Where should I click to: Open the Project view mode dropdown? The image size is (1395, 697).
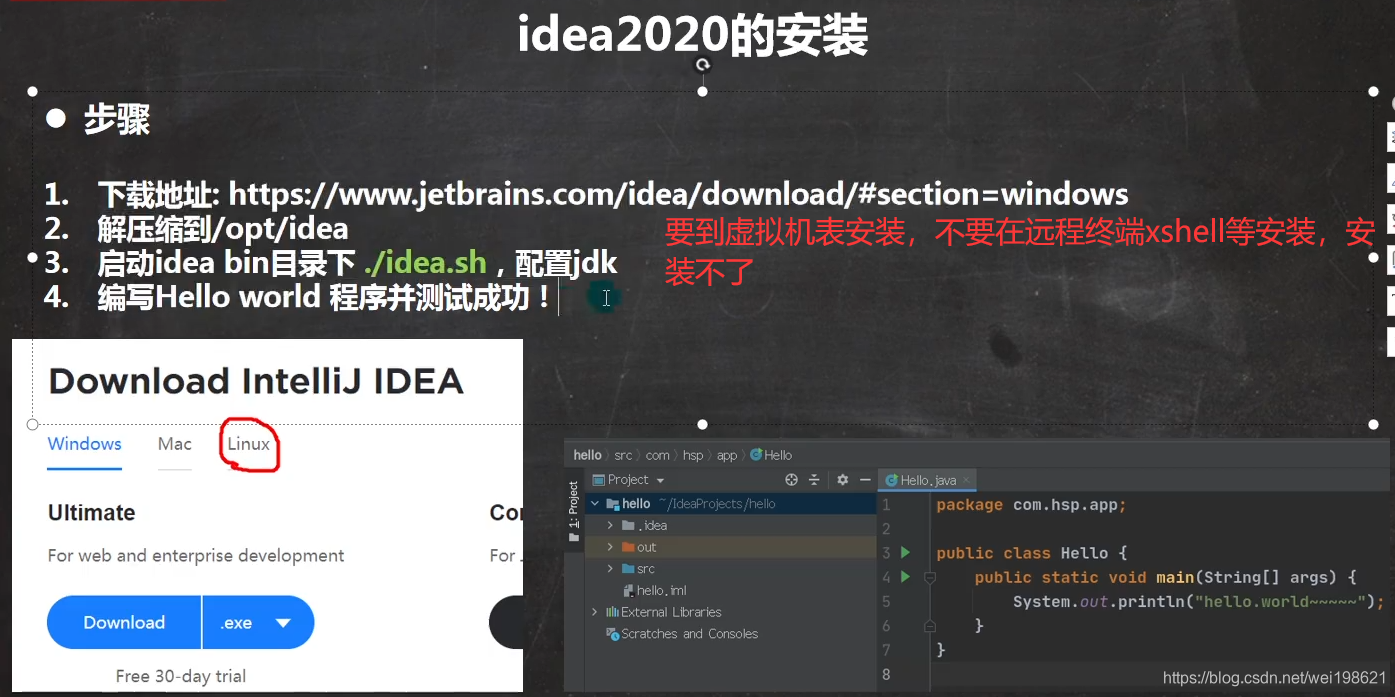660,481
